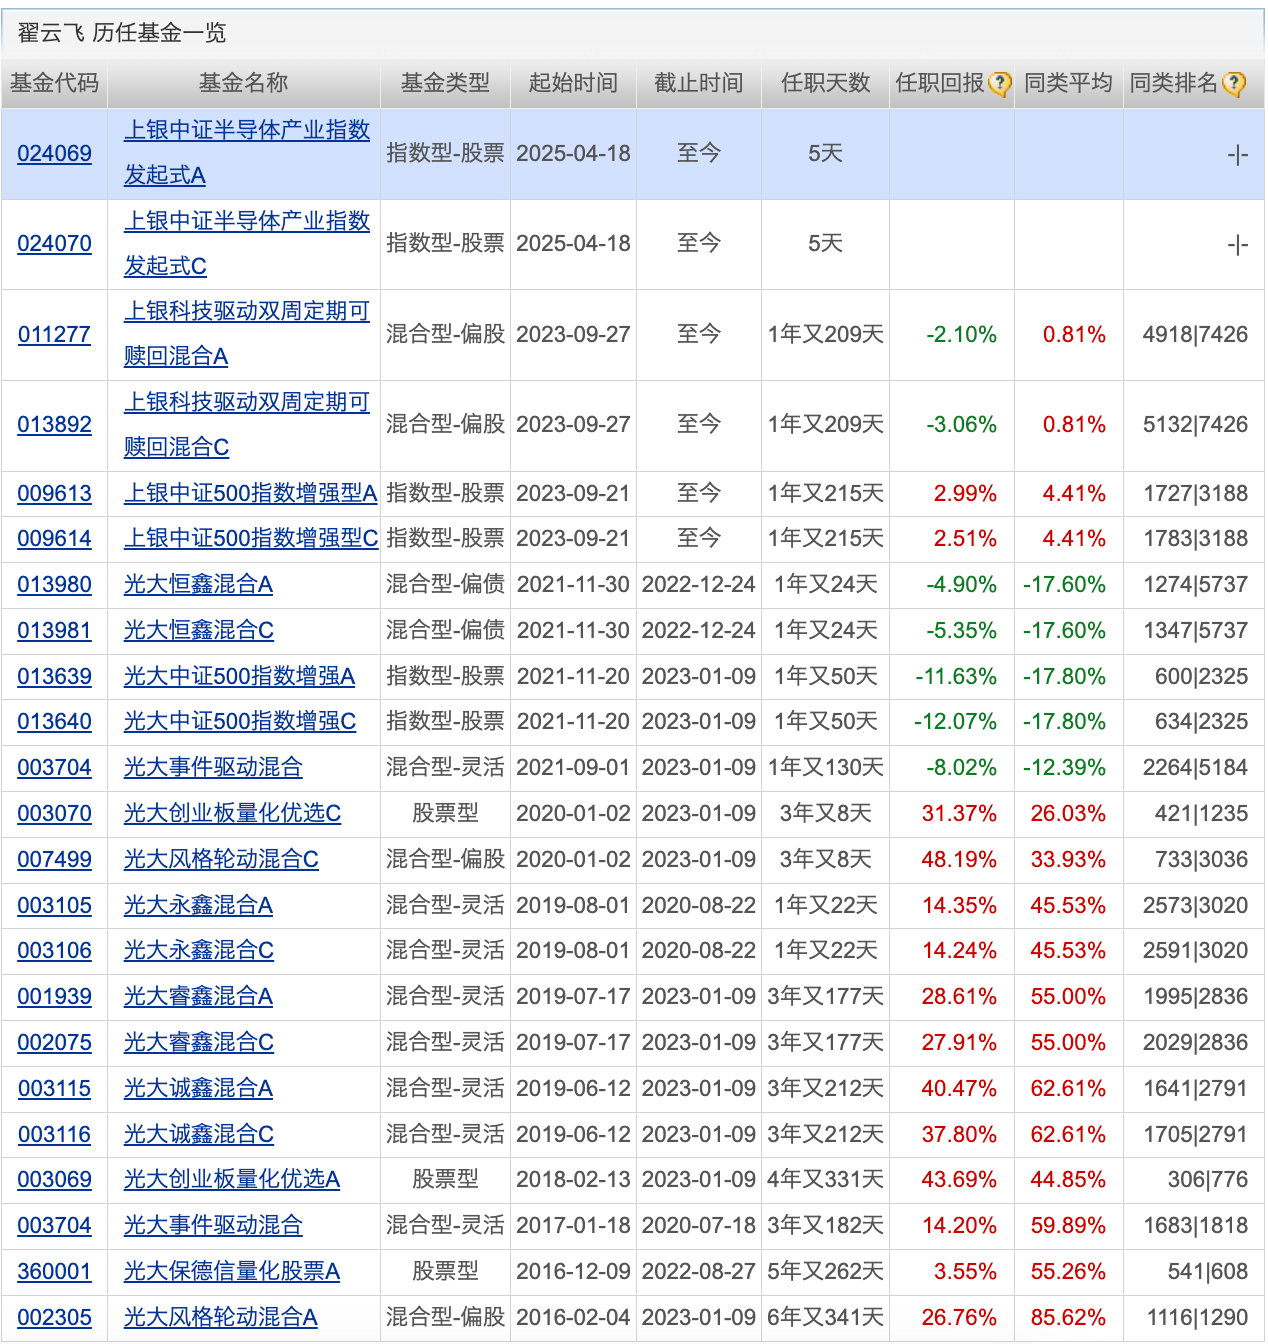The height and width of the screenshot is (1344, 1268).
Task: Open fund code 013640 link
Action: [55, 721]
